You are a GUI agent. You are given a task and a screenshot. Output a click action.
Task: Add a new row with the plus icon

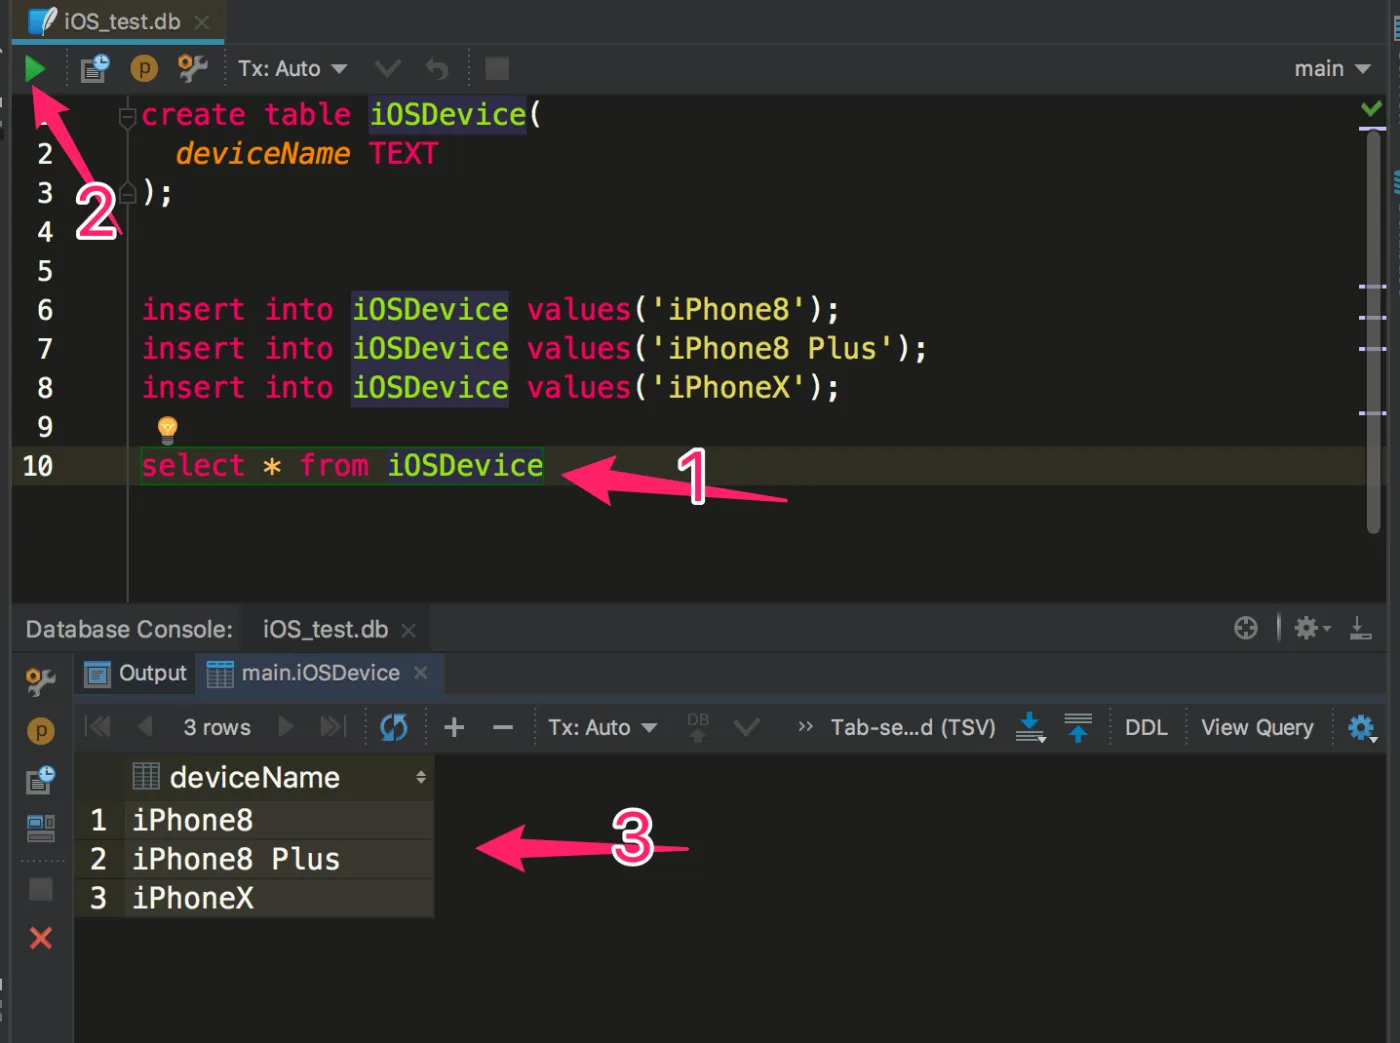pyautogui.click(x=454, y=727)
